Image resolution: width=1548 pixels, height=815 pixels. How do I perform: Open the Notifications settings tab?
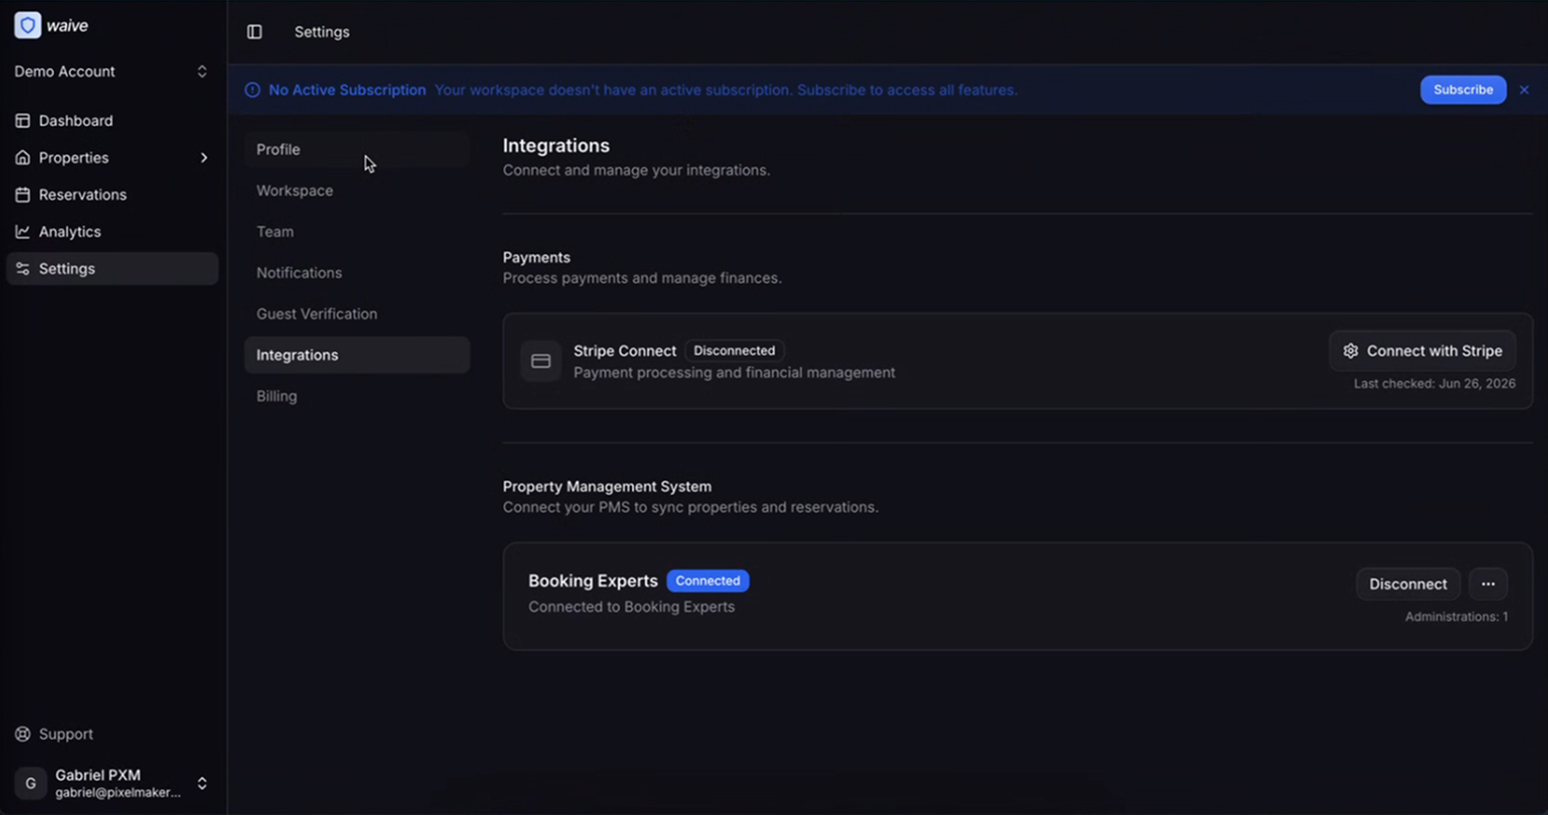pyautogui.click(x=357, y=272)
